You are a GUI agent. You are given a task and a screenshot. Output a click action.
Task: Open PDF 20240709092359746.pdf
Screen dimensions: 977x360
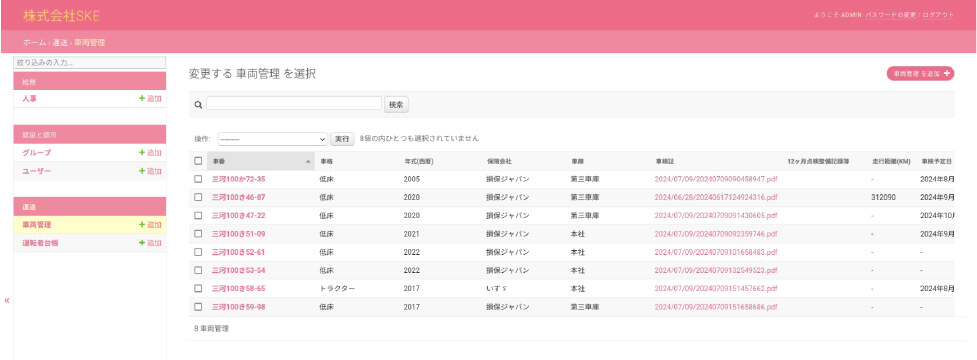(716, 234)
